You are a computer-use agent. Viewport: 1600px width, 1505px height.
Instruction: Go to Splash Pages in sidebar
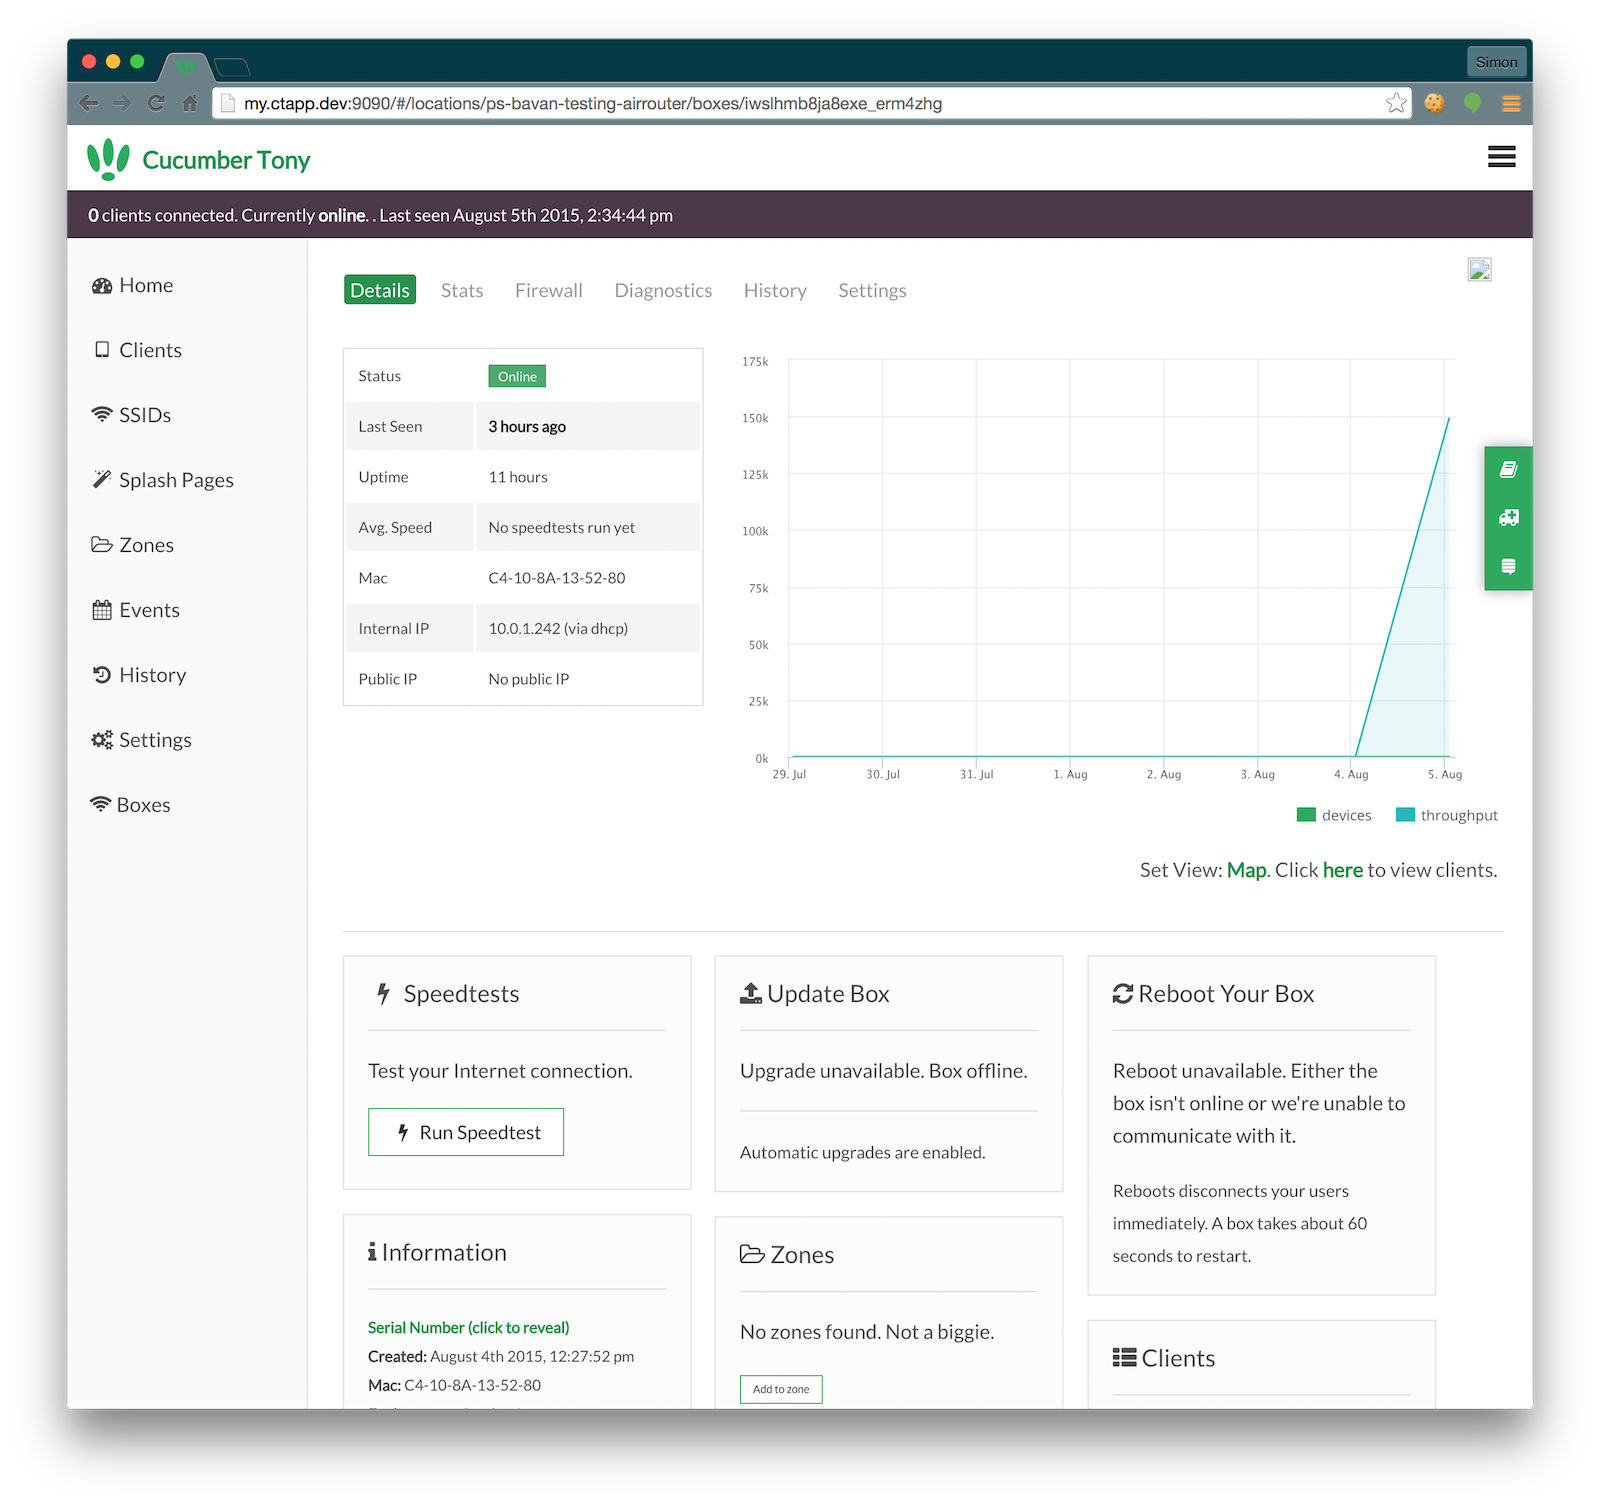tap(175, 480)
